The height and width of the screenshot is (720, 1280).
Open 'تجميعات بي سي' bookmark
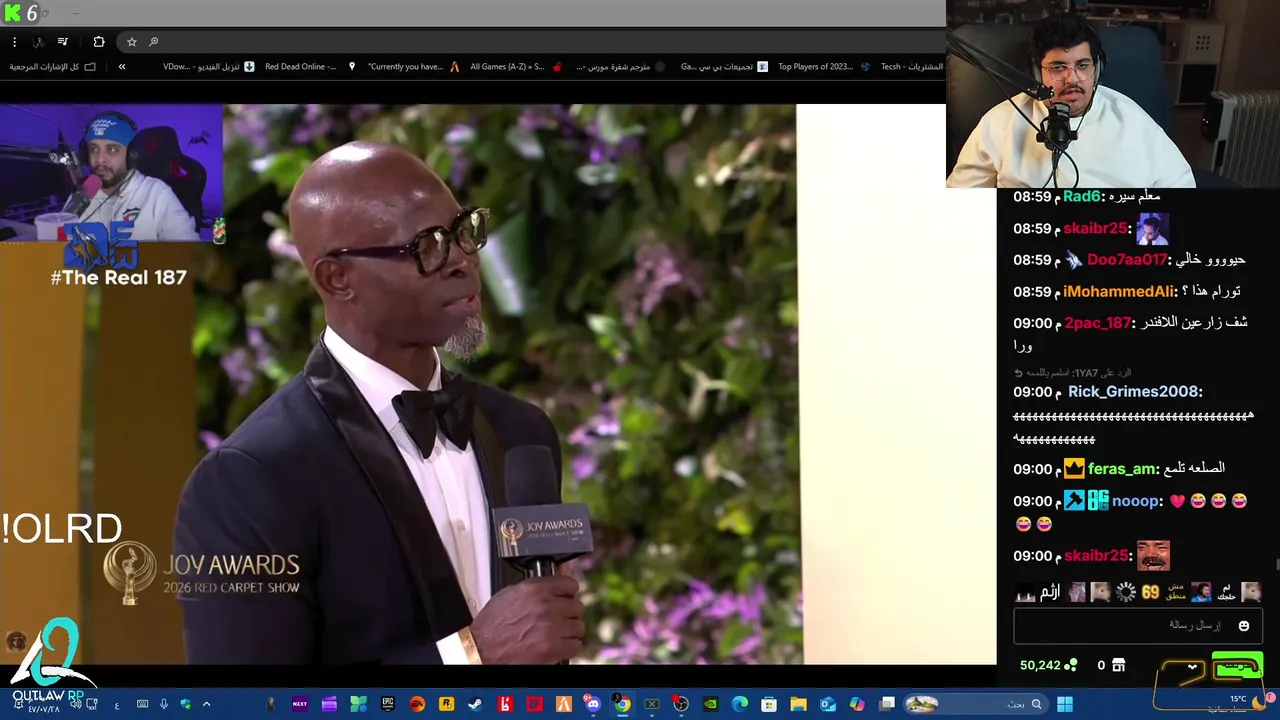click(724, 67)
